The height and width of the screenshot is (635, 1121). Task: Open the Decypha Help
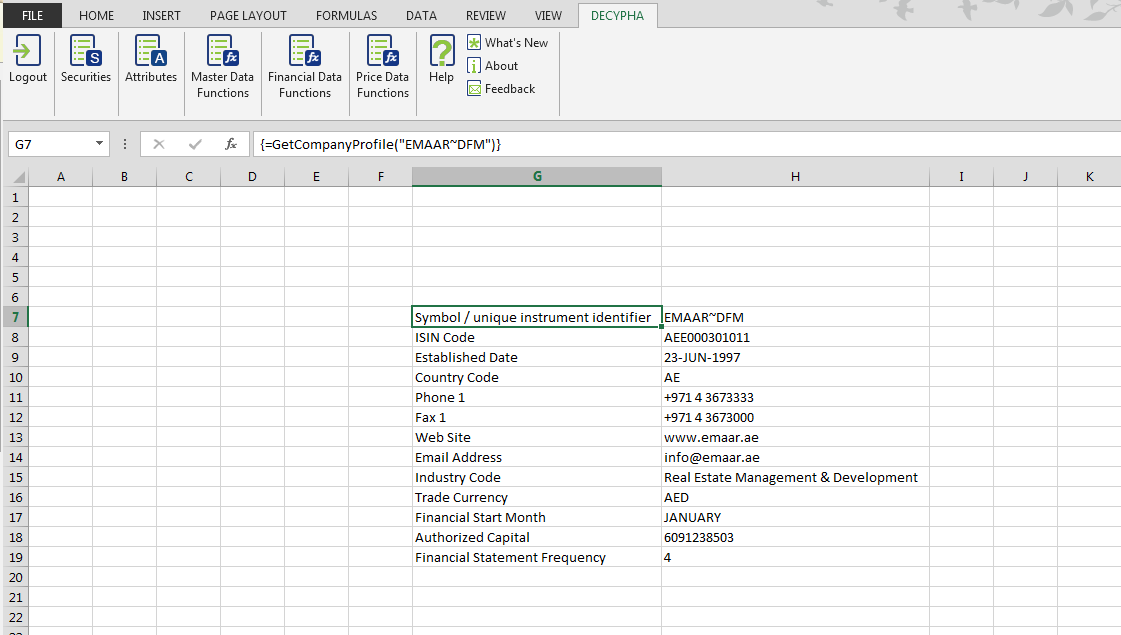pos(441,60)
